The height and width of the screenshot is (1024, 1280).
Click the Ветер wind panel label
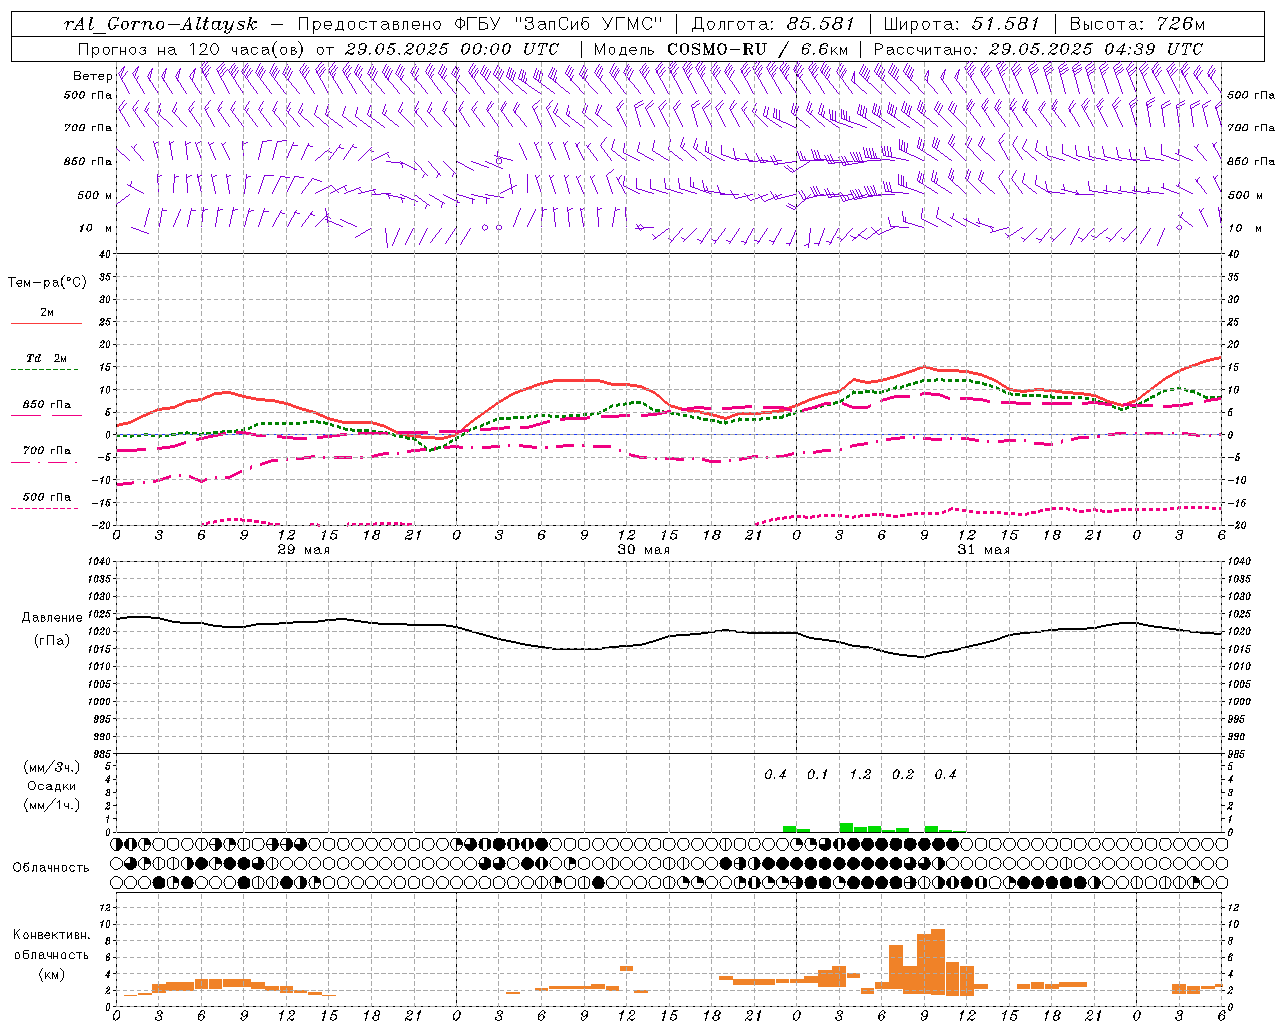point(92,76)
